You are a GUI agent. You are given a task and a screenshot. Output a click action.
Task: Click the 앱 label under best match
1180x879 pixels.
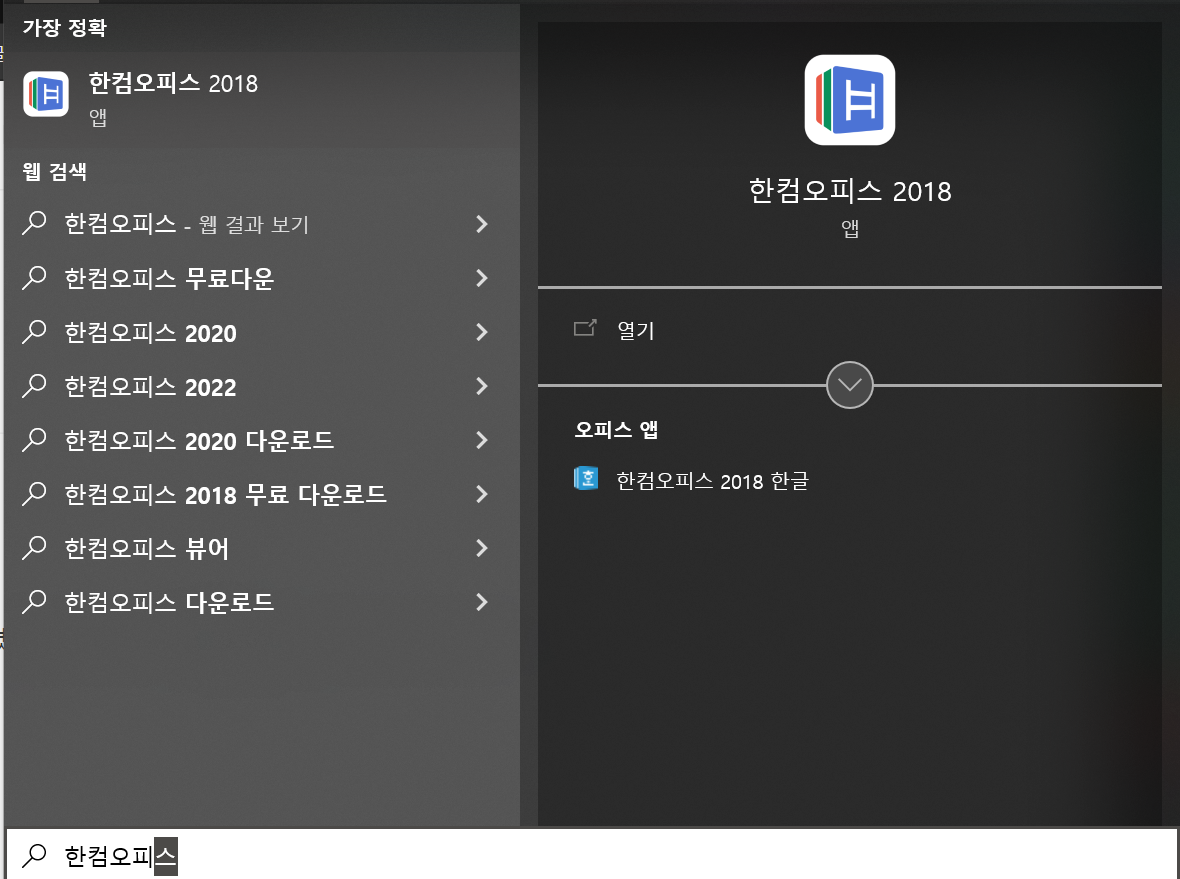[x=98, y=117]
